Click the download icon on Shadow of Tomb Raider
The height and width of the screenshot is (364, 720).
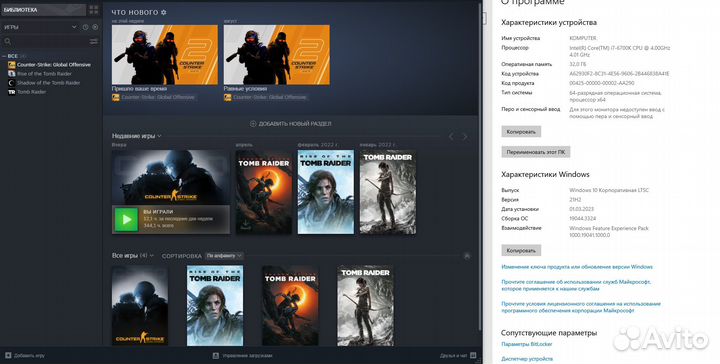[x=246, y=225]
